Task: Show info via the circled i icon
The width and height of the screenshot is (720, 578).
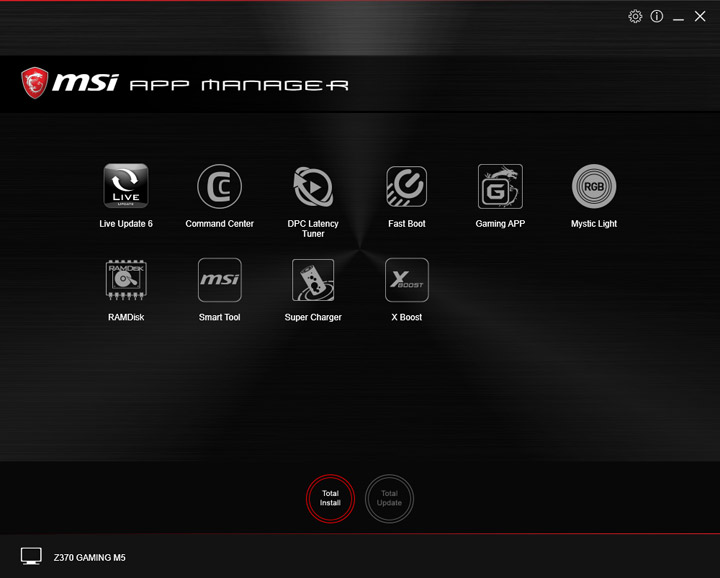Action: tap(657, 17)
